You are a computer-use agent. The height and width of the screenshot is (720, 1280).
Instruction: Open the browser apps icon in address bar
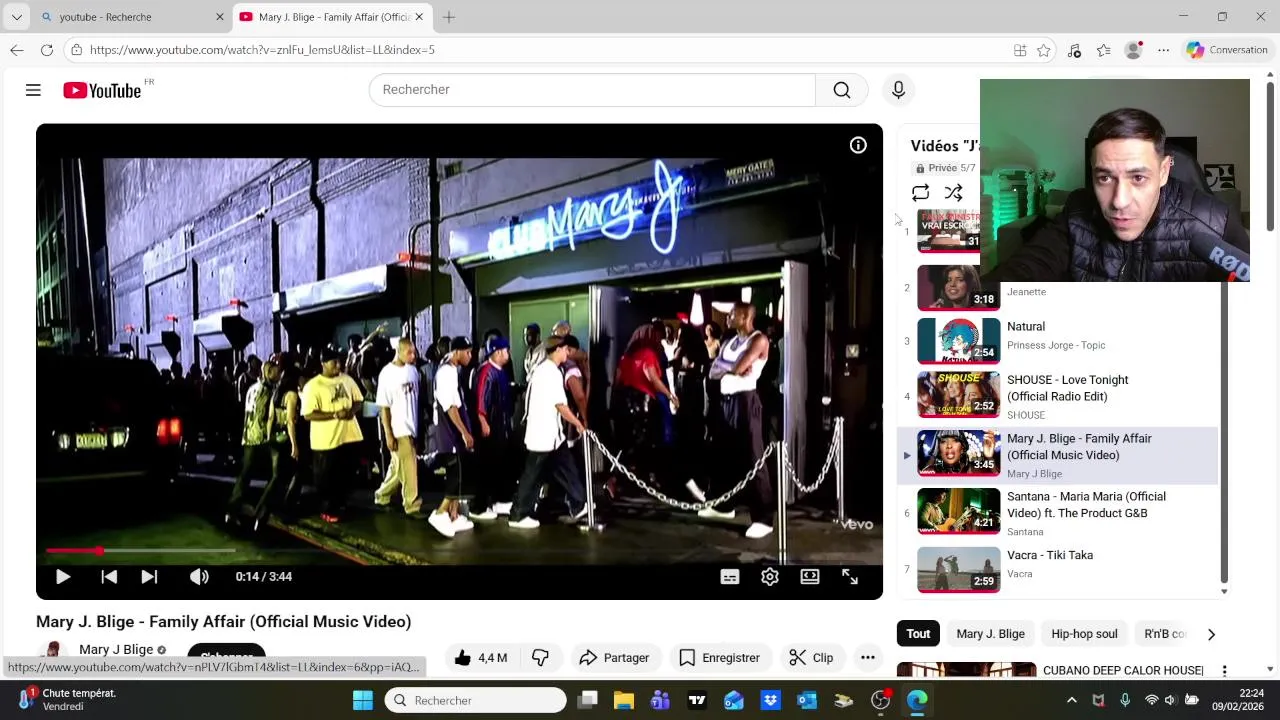click(x=1020, y=50)
